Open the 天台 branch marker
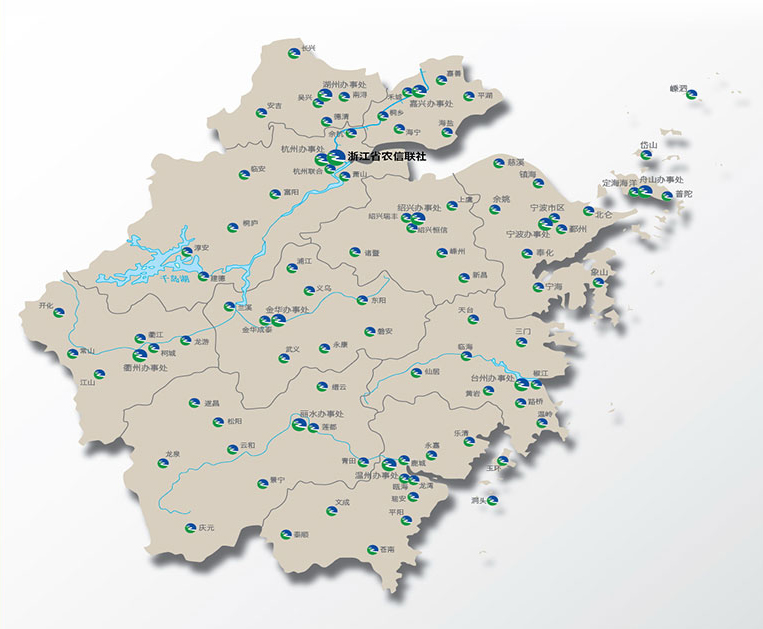This screenshot has width=763, height=629. [473, 319]
